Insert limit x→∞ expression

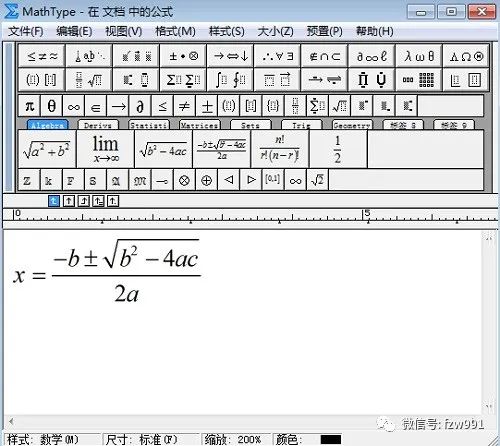105,149
